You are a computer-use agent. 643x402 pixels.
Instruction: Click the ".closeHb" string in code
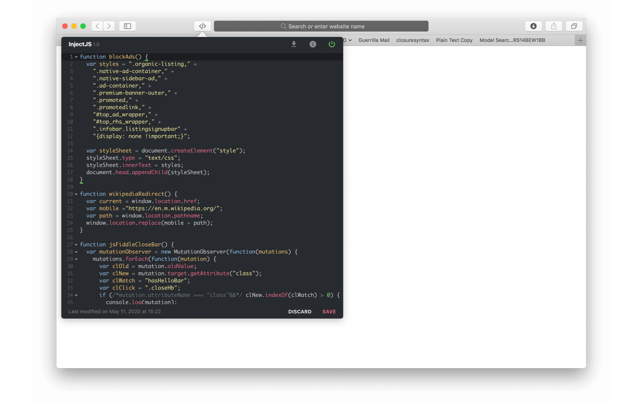[x=161, y=288]
